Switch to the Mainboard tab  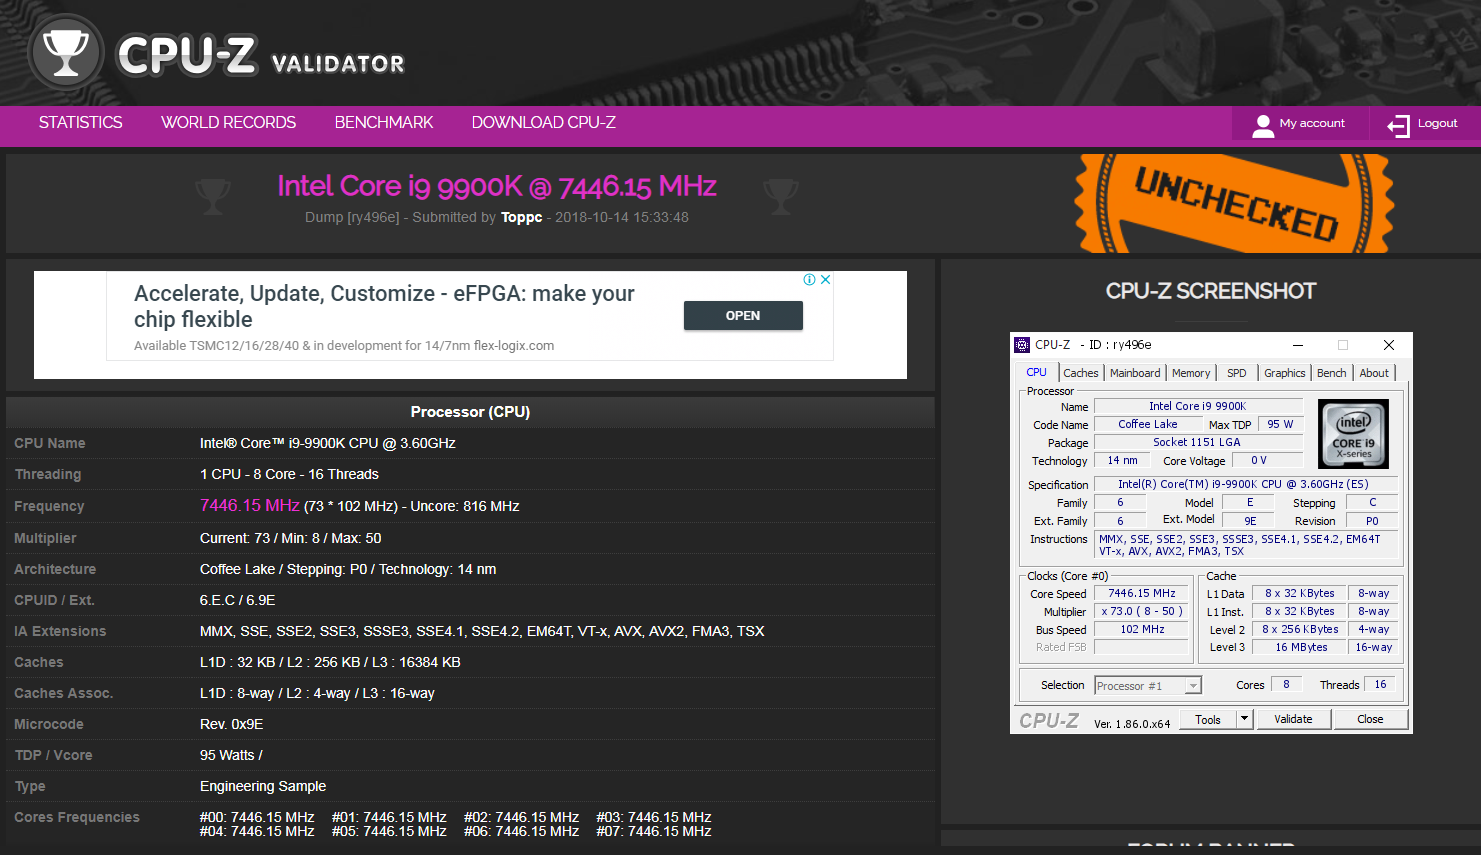(1135, 373)
